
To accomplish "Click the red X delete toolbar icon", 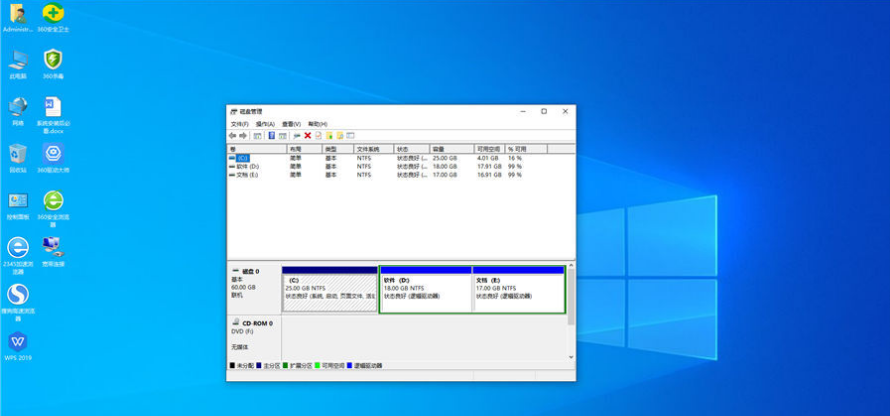I will 307,135.
